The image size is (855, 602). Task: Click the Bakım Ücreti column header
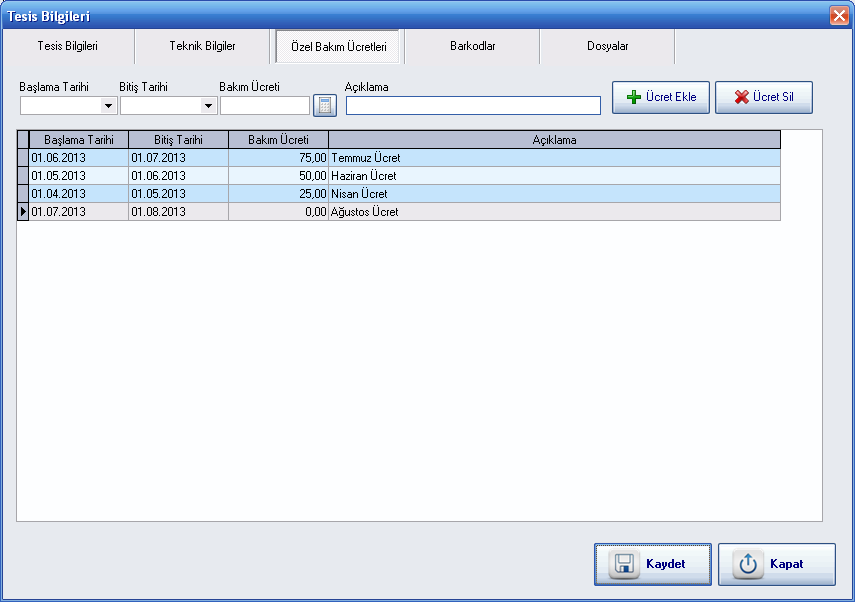coord(278,140)
